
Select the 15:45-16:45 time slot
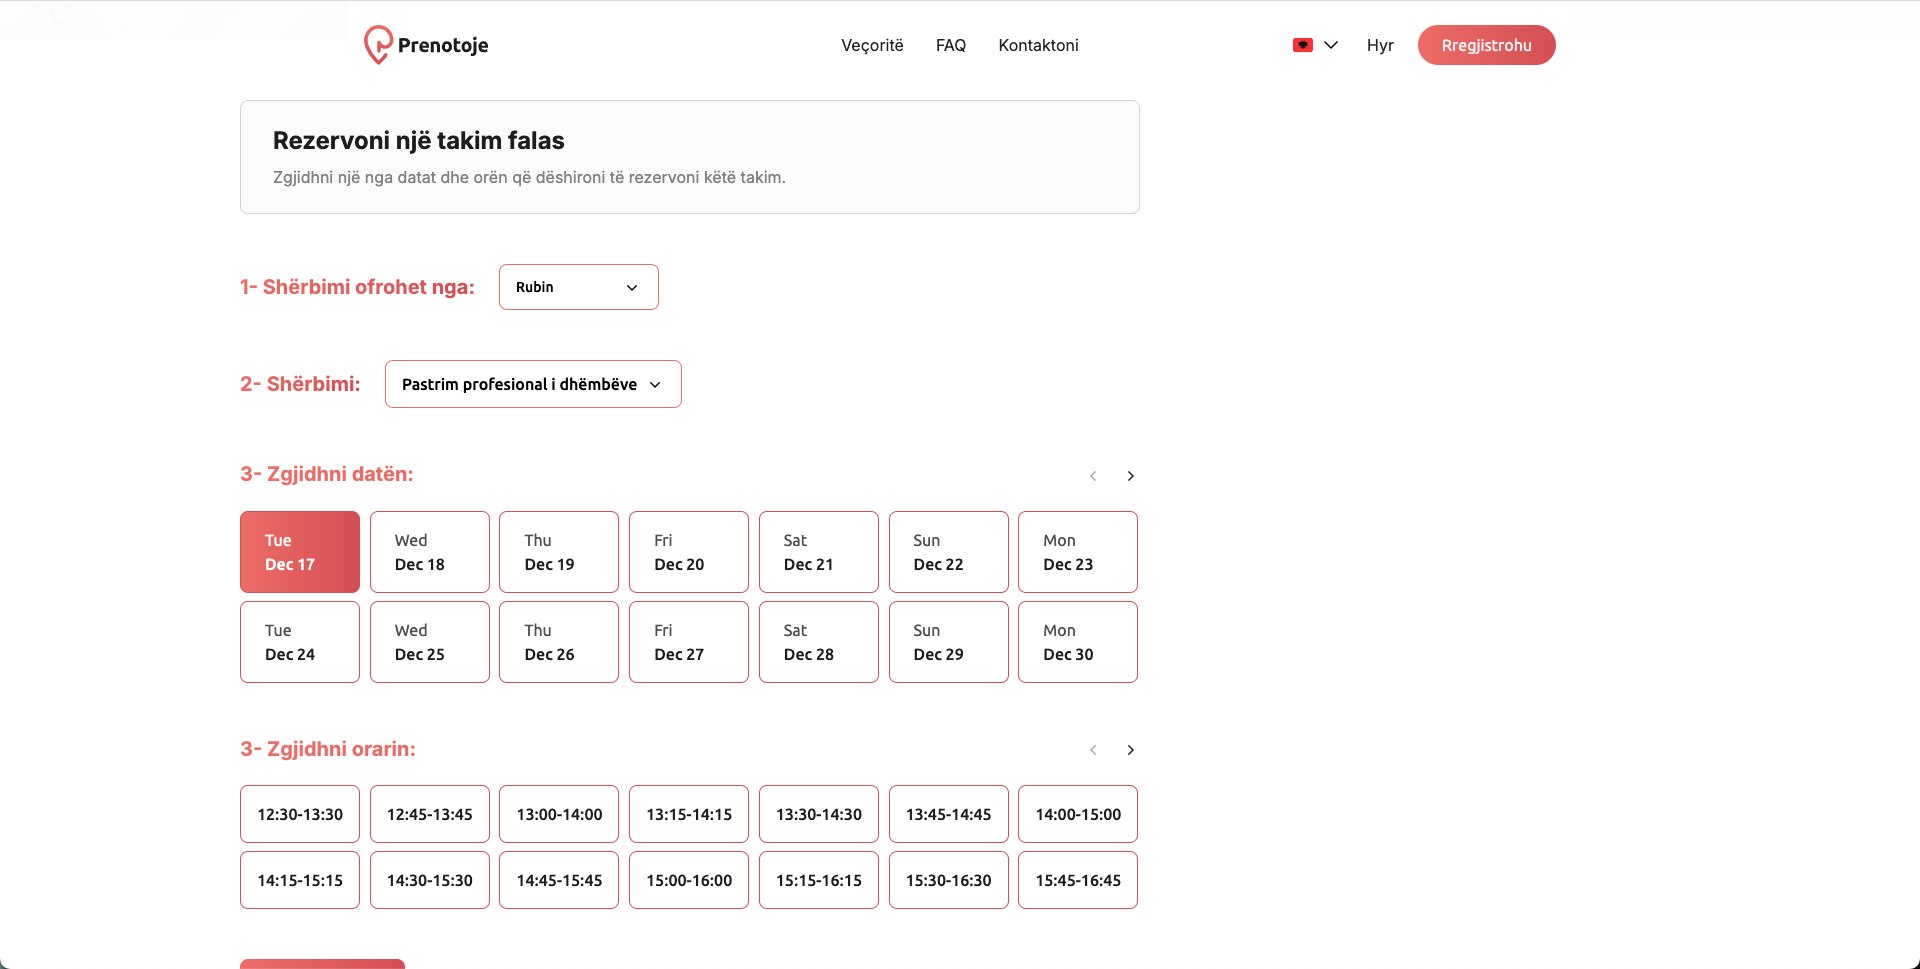1078,880
